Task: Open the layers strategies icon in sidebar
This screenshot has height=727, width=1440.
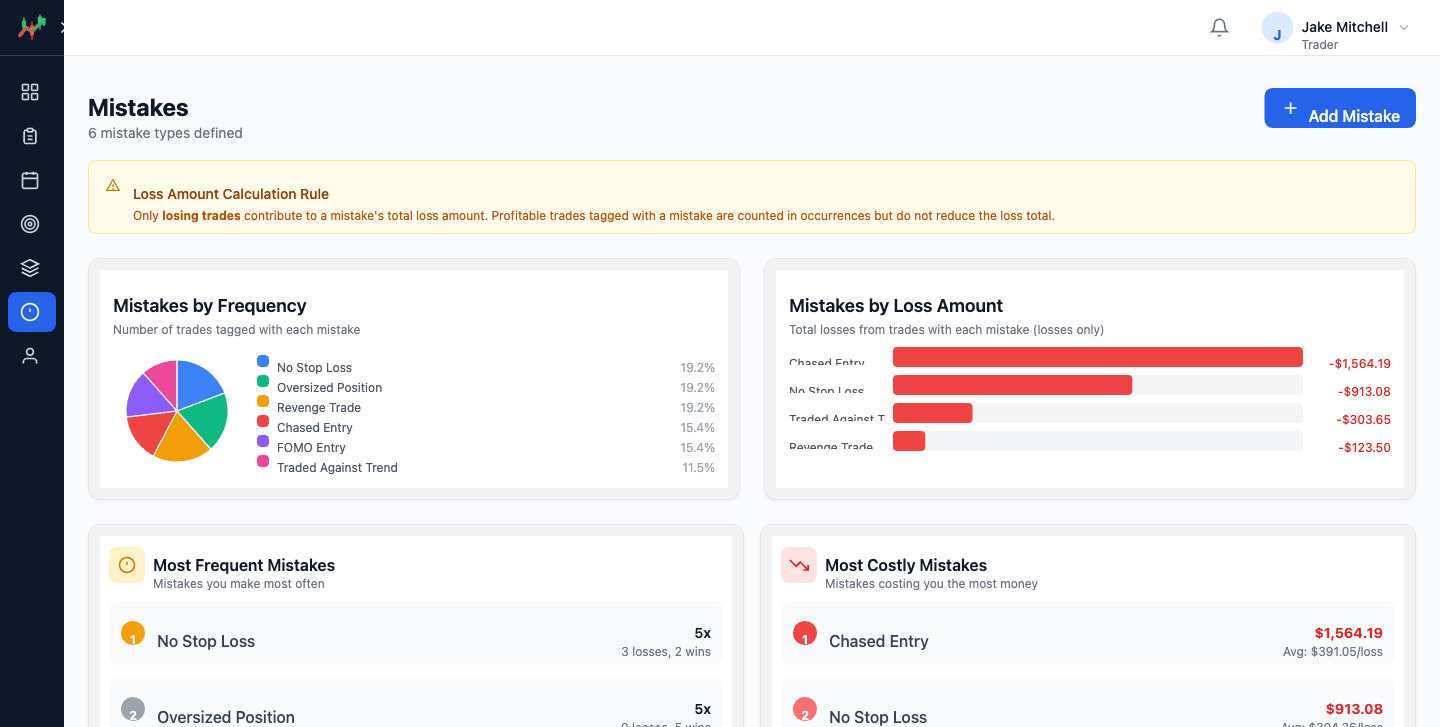Action: pos(30,267)
